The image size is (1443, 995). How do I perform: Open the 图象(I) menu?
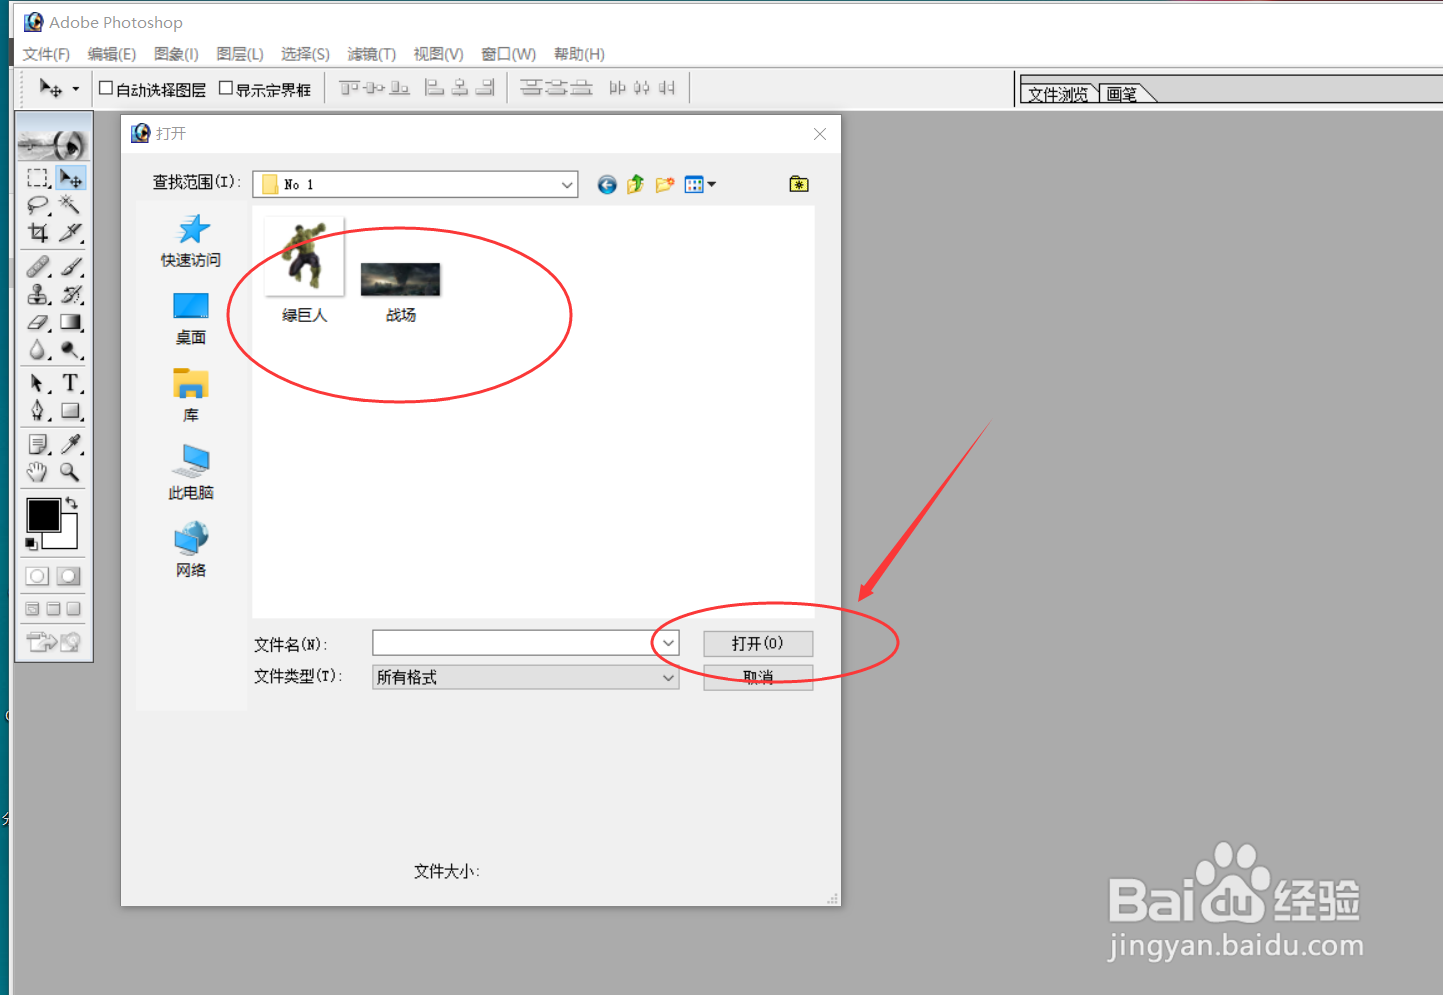[x=176, y=54]
